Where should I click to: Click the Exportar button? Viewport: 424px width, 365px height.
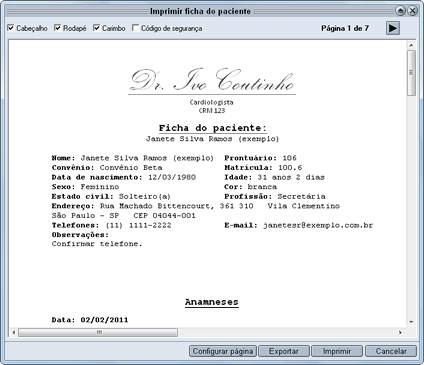[x=284, y=351]
